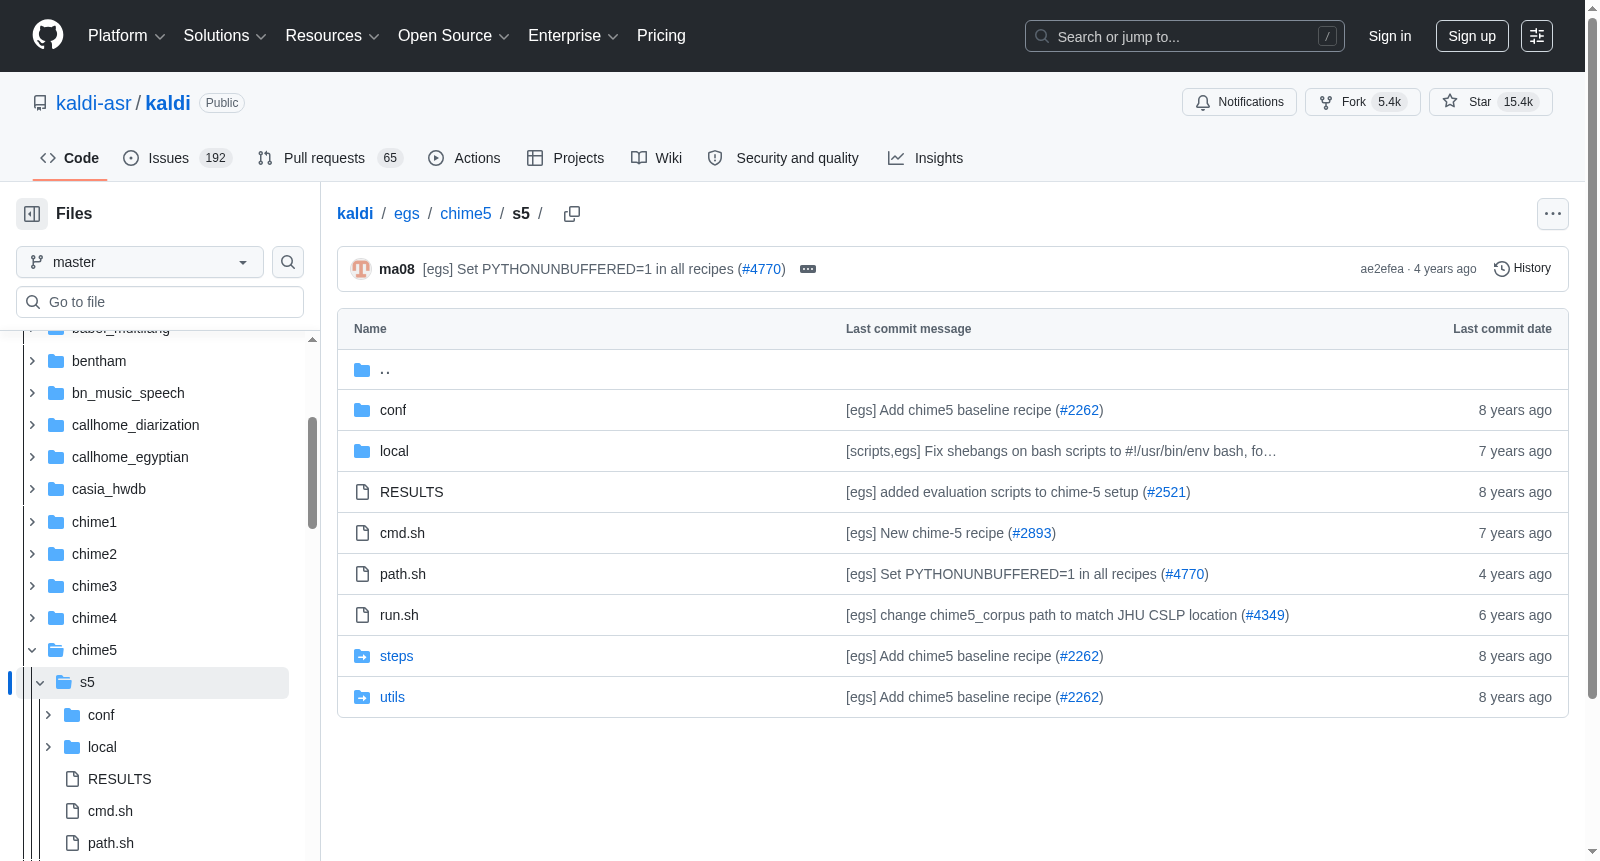Image resolution: width=1600 pixels, height=861 pixels.
Task: Open the Solutions dropdown menu
Action: tap(225, 36)
